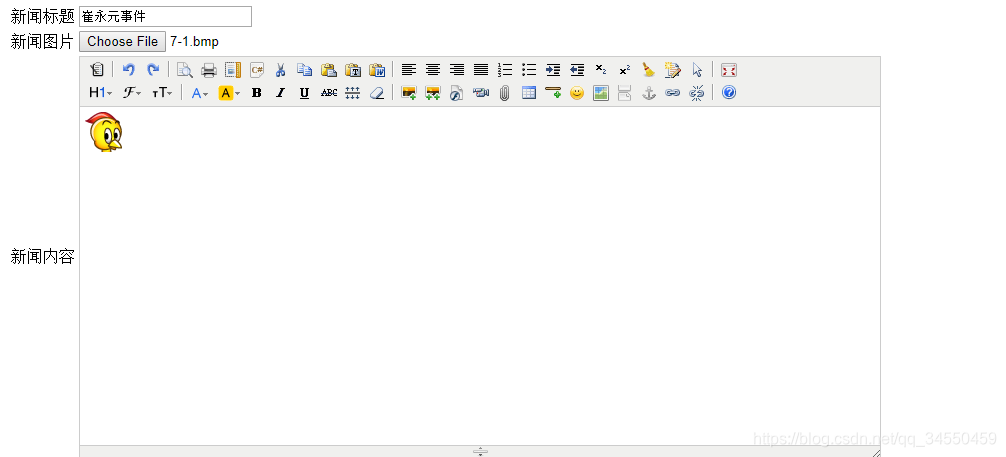Paste from Word
Screen dimensions: 1006x457
[377, 70]
